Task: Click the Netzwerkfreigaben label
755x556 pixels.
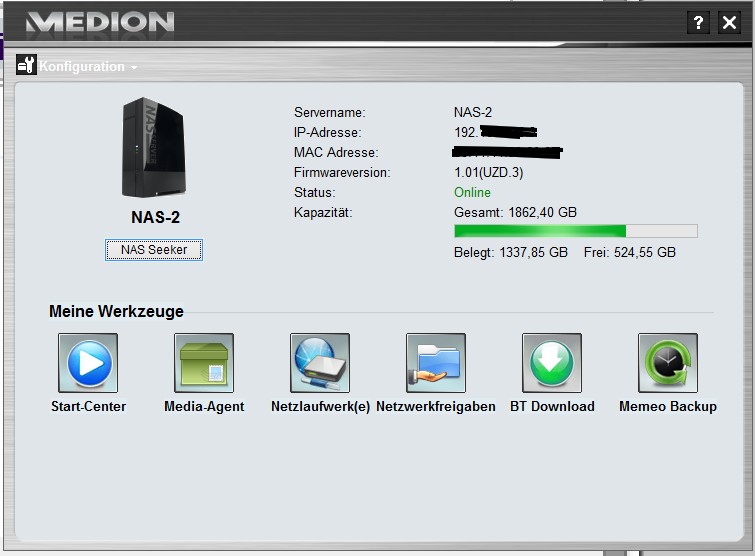Action: (x=436, y=407)
